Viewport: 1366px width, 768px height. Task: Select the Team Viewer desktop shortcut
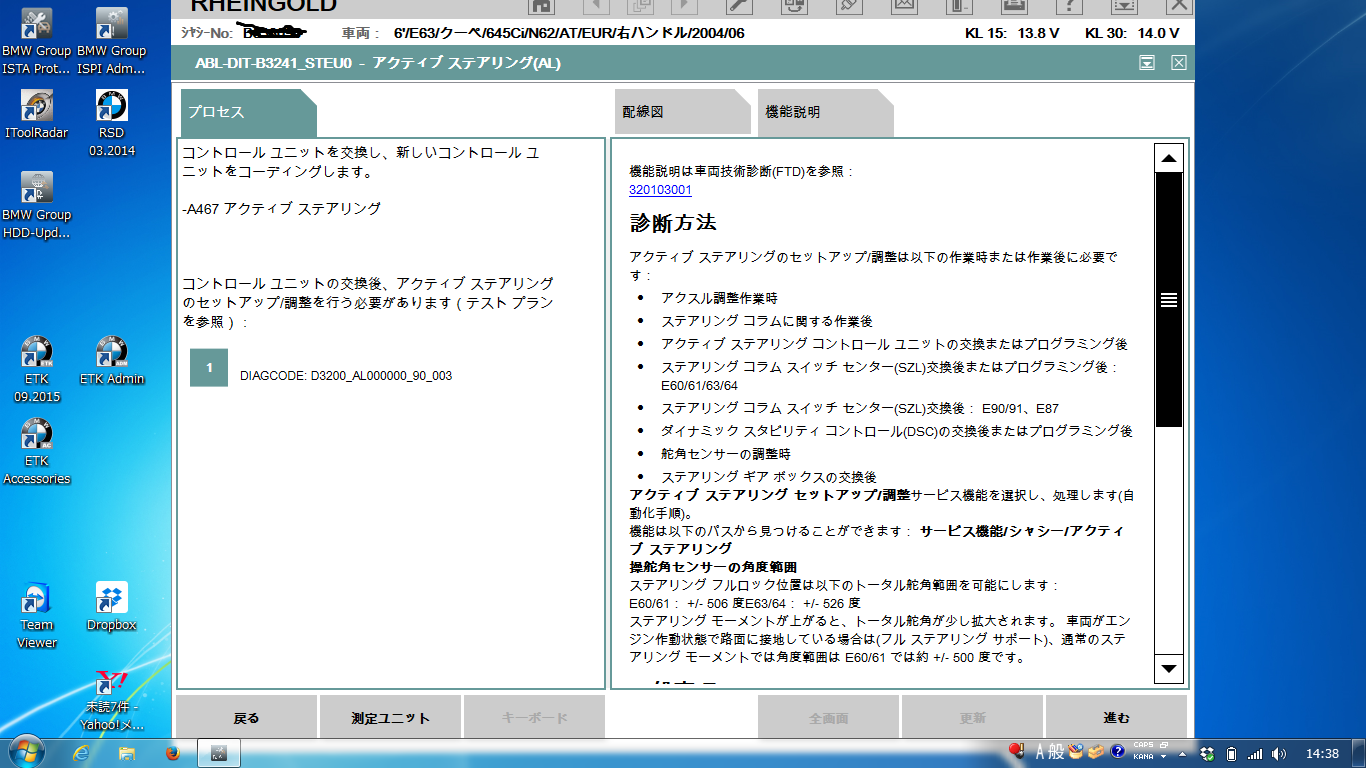pyautogui.click(x=37, y=615)
